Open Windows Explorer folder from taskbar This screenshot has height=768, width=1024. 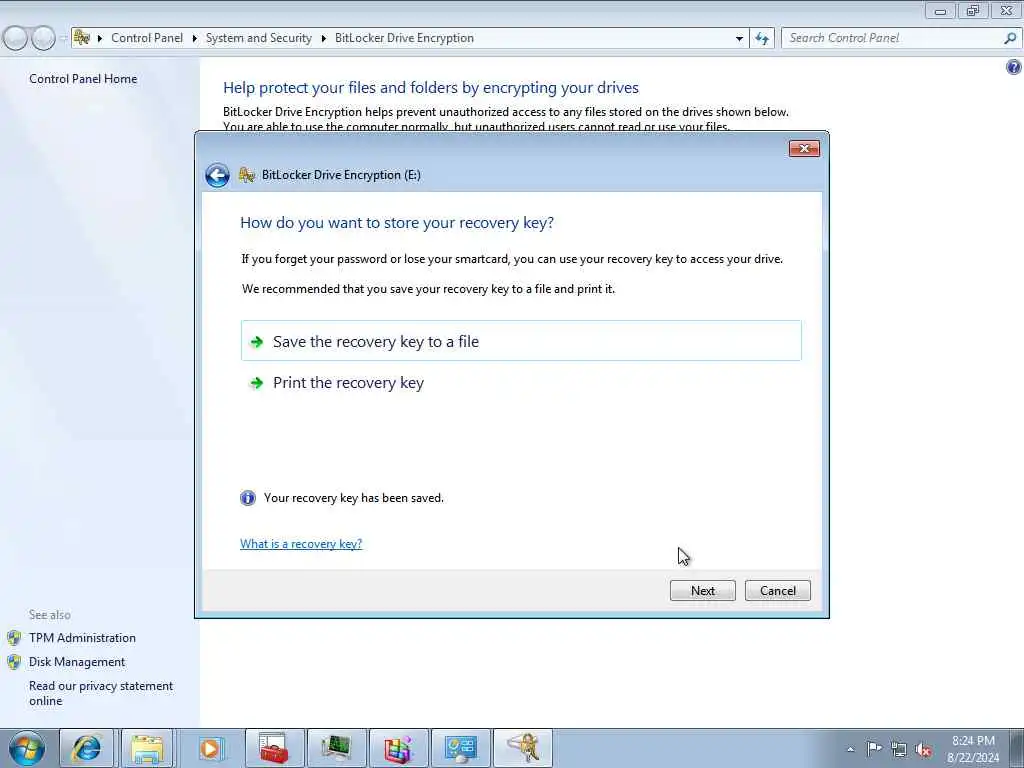coord(147,748)
